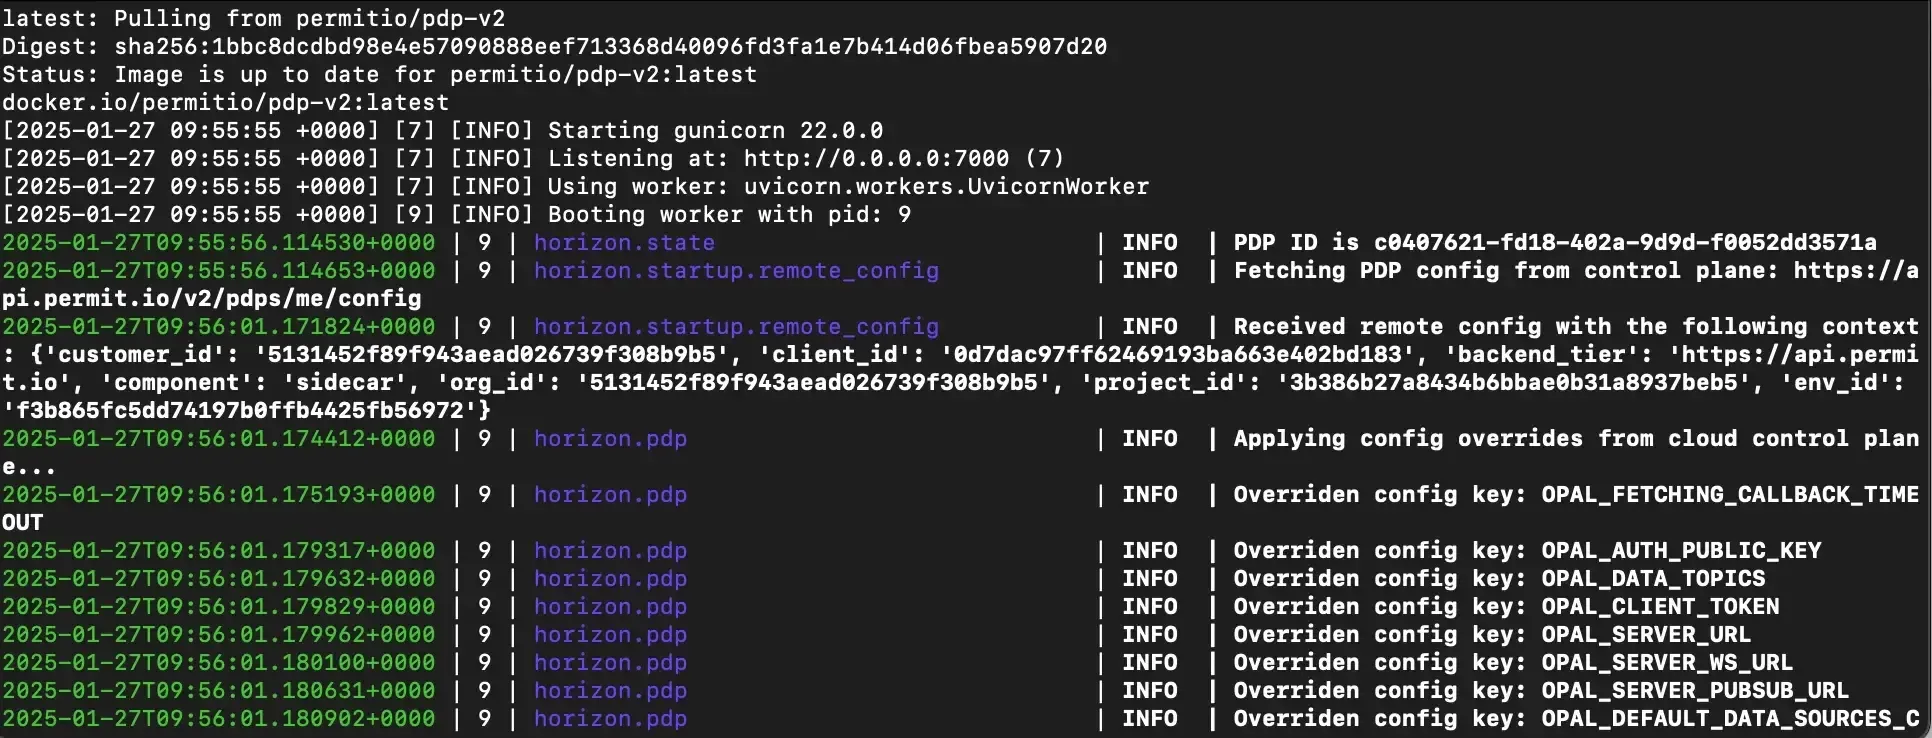This screenshot has width=1932, height=738.
Task: Click the OPAL_AUTH_PUBLIC_KEY config key
Action: point(1680,551)
